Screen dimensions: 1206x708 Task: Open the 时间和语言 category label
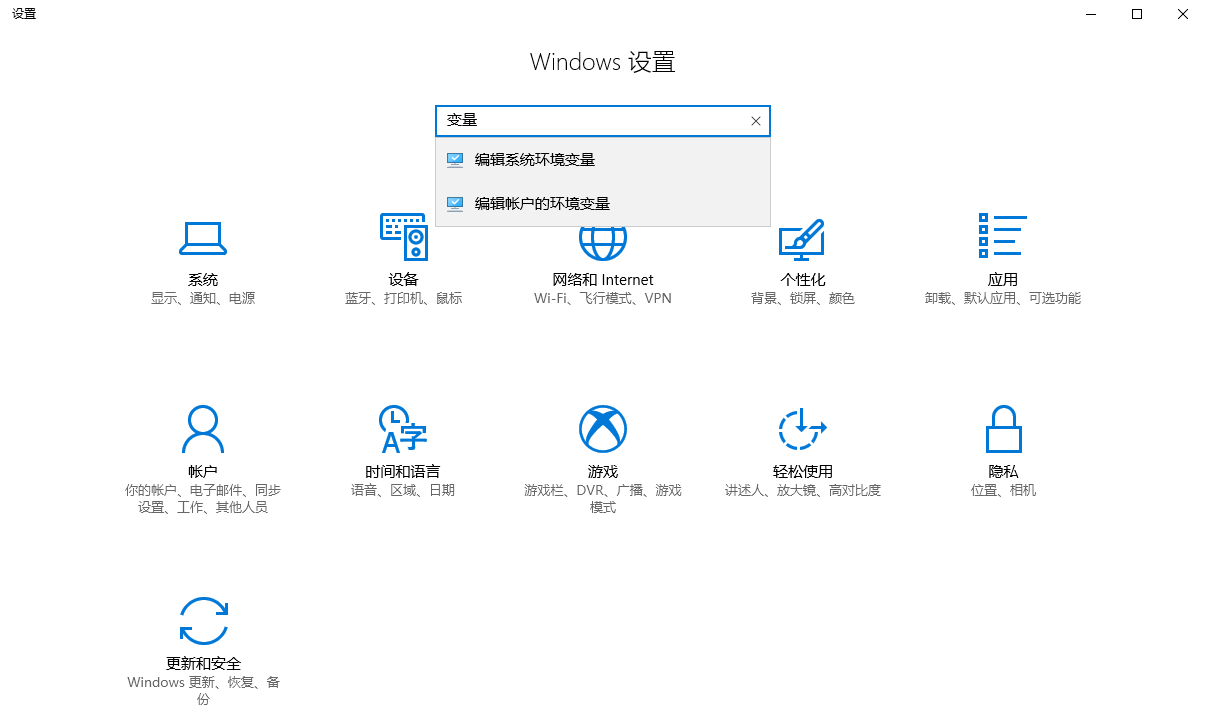403,472
